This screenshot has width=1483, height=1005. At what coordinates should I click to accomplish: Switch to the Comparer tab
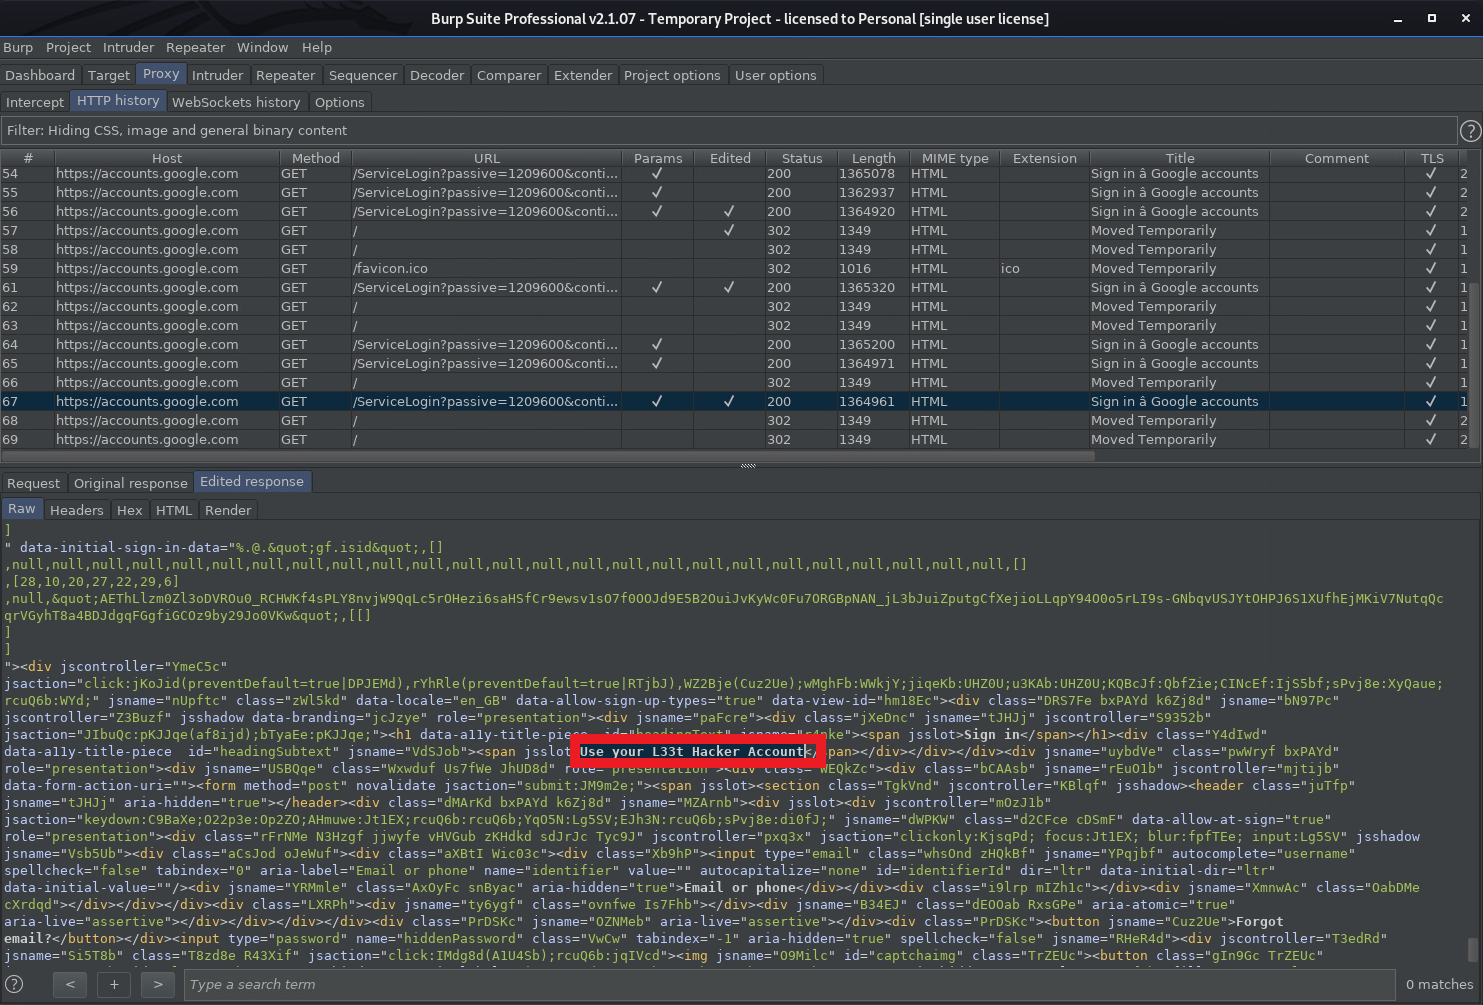point(509,75)
